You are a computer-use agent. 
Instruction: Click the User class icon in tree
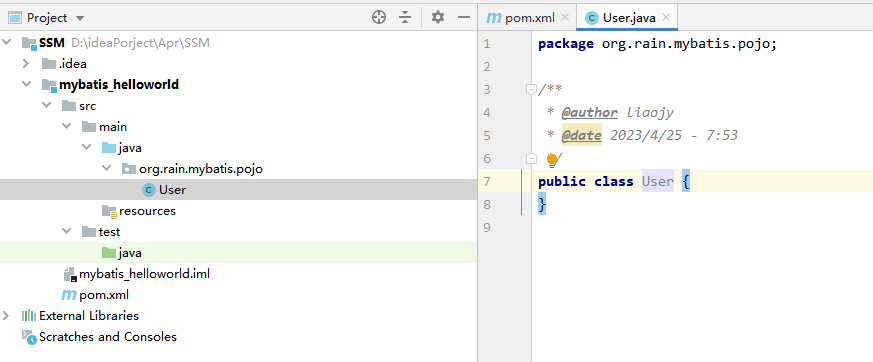pos(149,190)
